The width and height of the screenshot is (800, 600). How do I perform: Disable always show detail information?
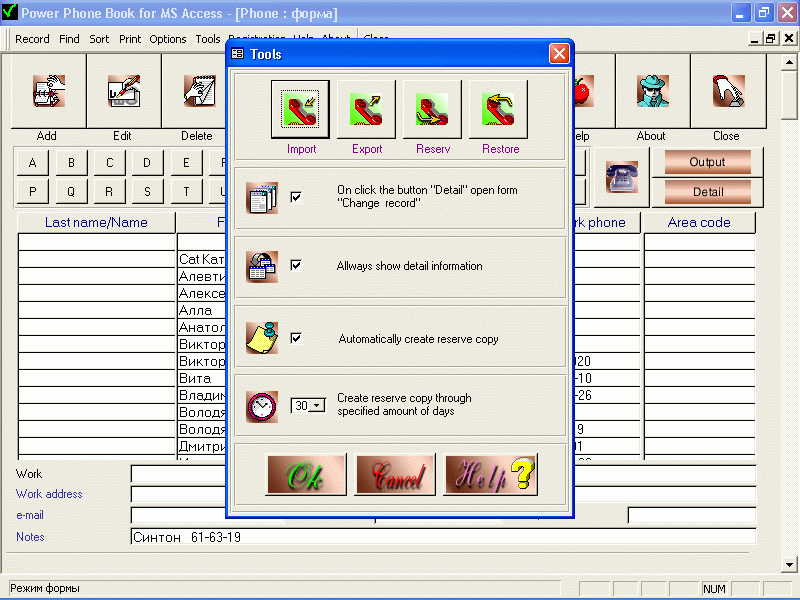point(294,266)
